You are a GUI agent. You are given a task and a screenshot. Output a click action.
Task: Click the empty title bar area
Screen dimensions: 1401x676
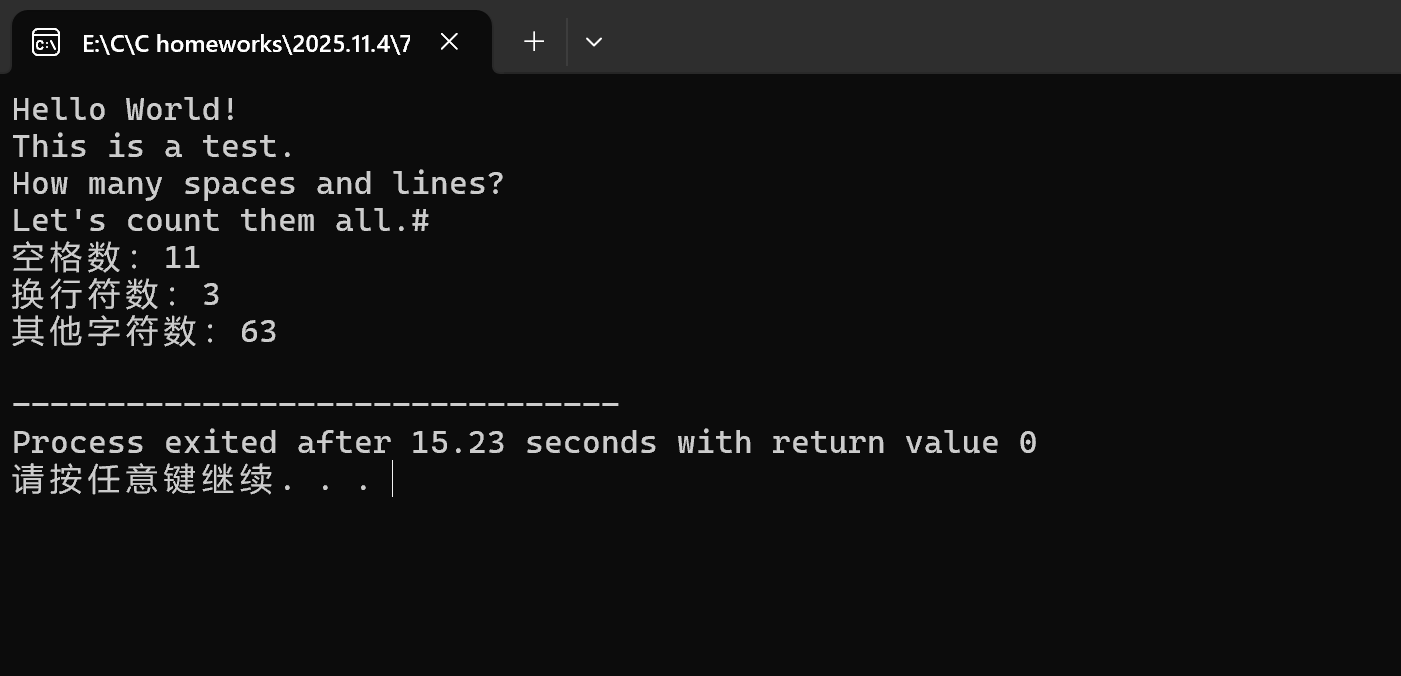(1000, 38)
